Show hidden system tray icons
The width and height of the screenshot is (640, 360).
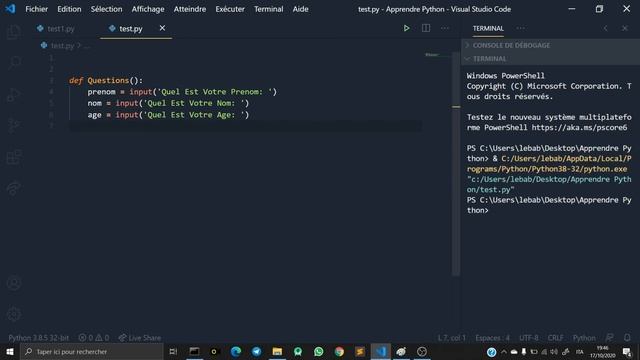tap(504, 351)
